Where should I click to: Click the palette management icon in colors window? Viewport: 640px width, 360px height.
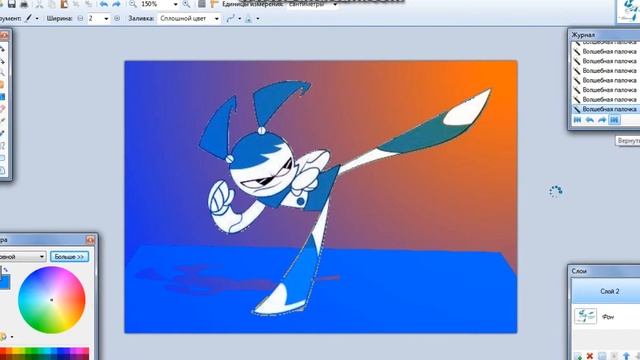coord(3,337)
